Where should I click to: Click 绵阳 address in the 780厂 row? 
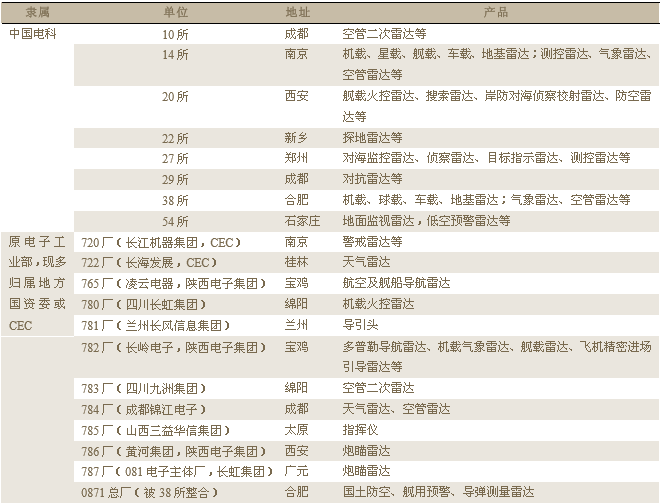coord(296,304)
